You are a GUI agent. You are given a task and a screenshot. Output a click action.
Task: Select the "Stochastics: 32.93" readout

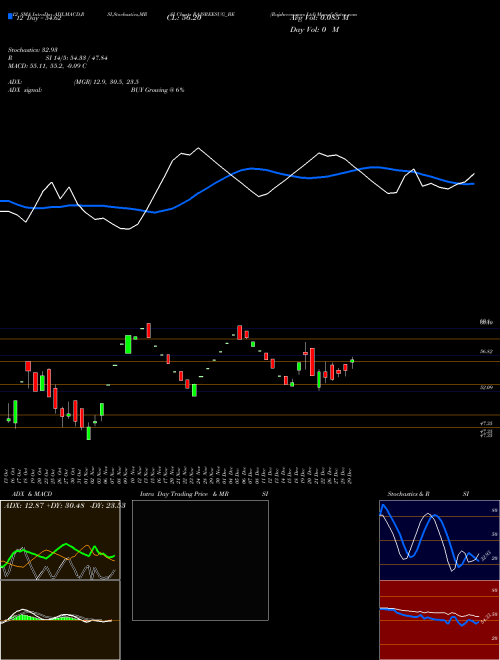32,50
